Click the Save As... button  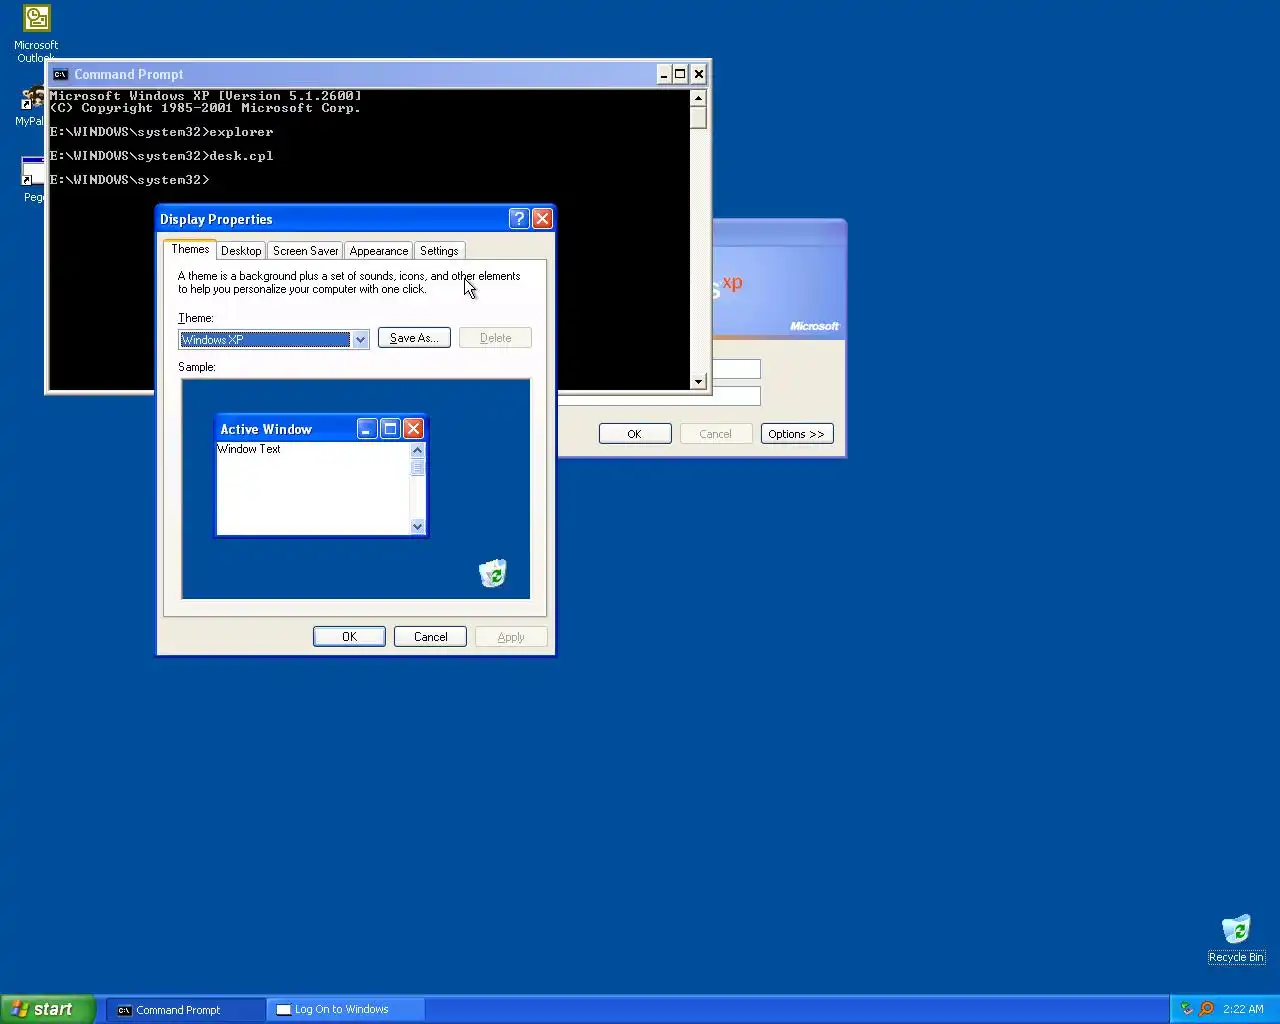[414, 338]
